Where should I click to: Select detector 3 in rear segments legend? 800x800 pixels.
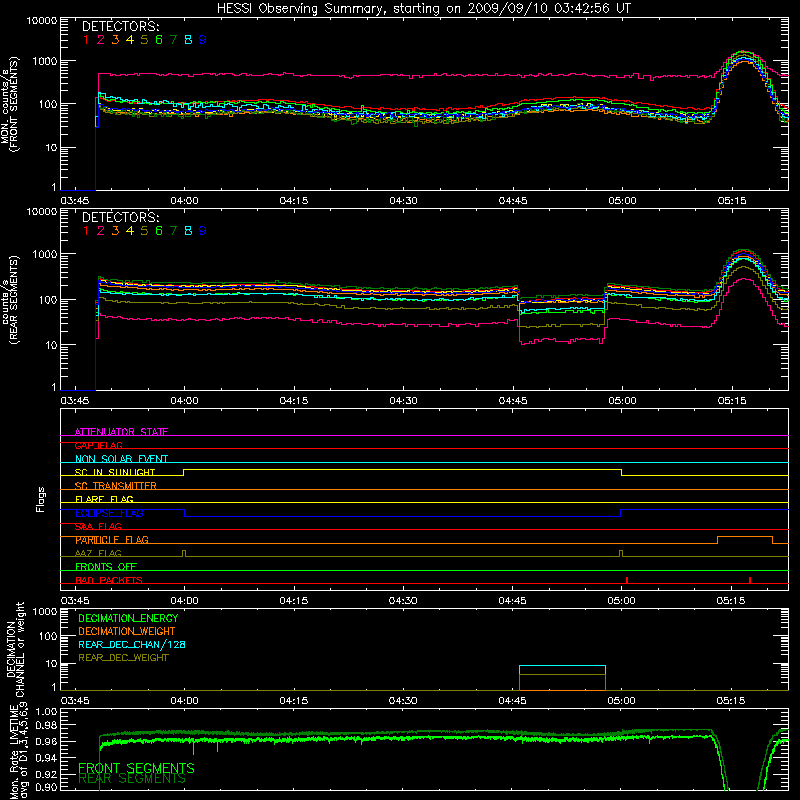click(x=115, y=231)
